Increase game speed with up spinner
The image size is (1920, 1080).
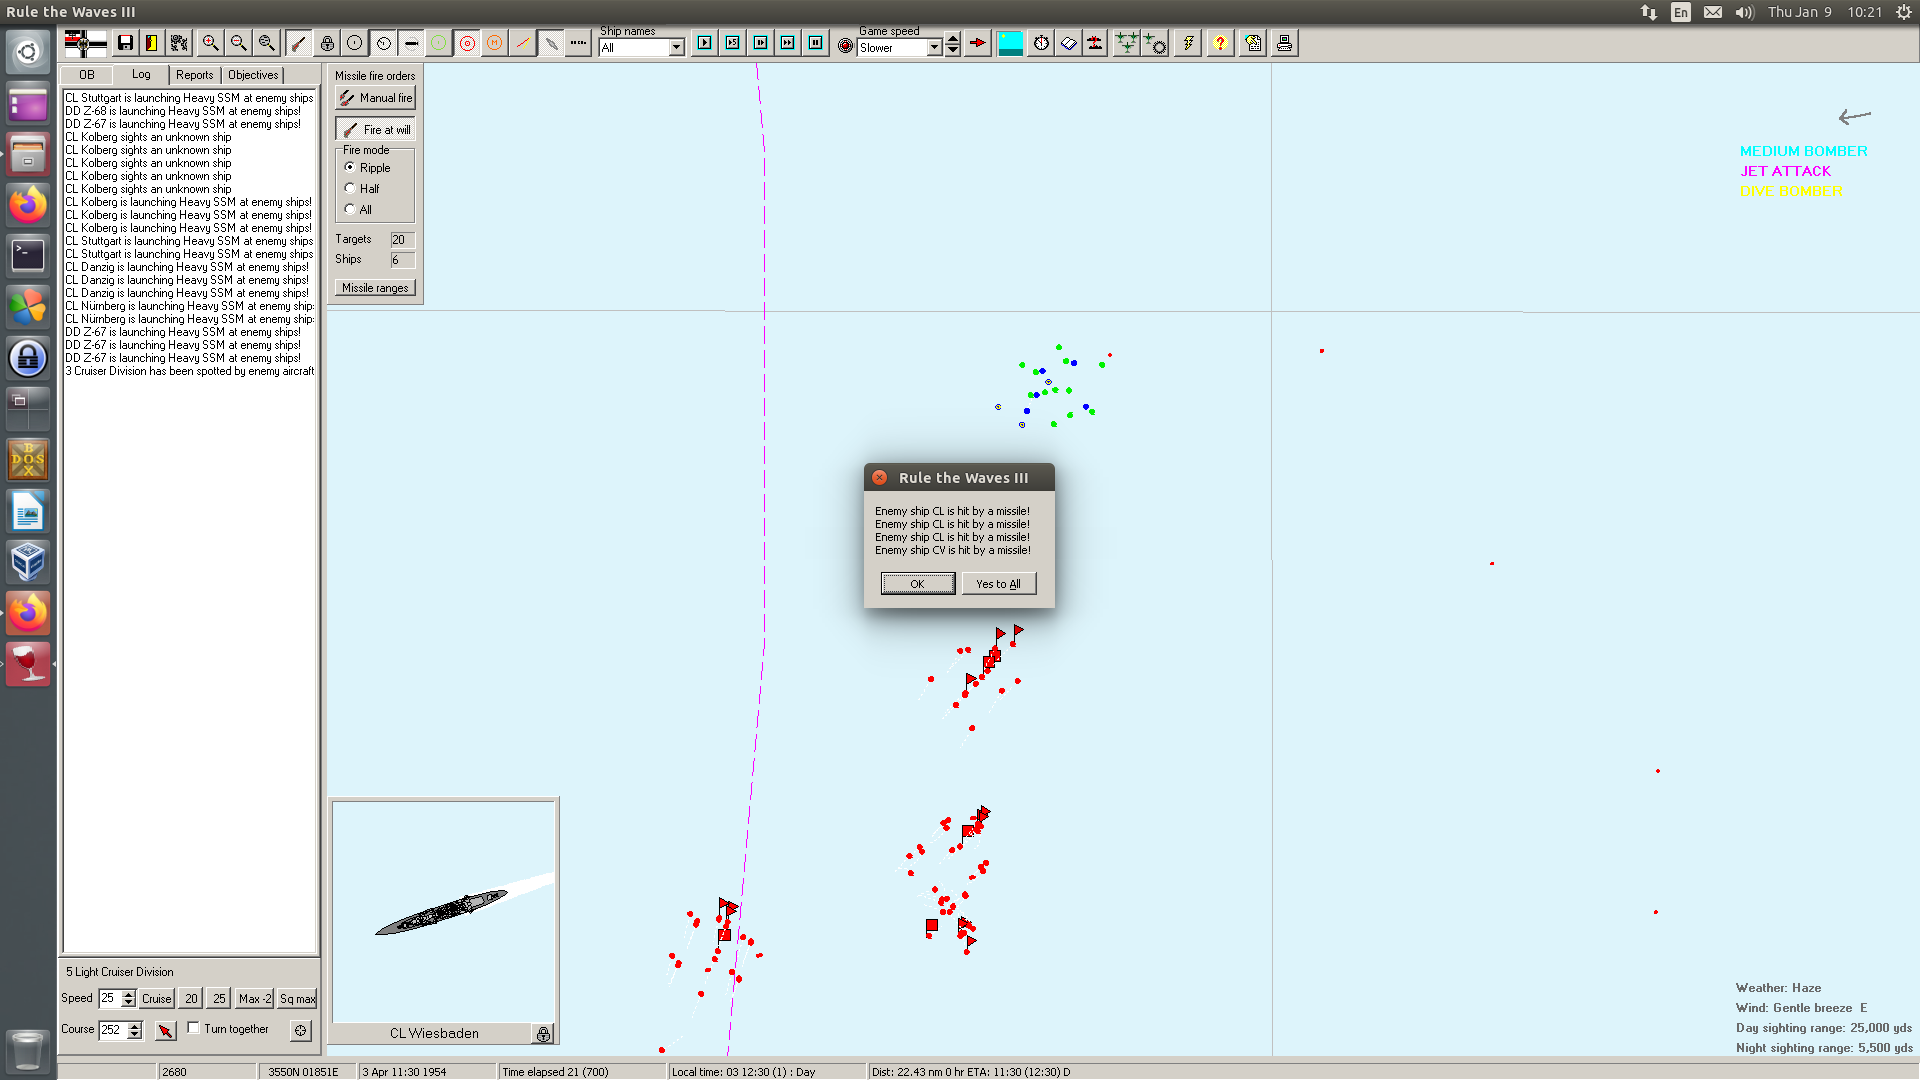(953, 39)
